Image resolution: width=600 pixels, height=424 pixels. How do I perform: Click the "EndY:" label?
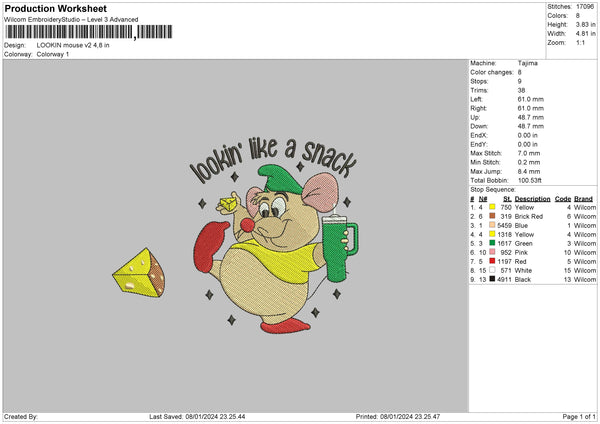coord(479,144)
